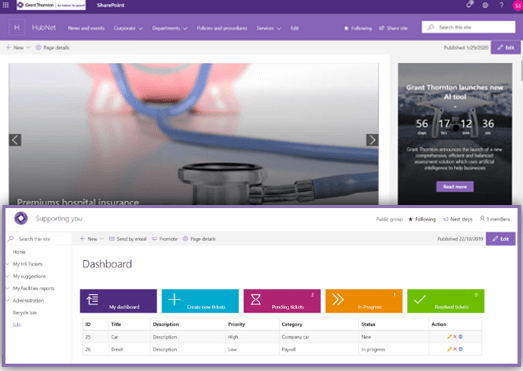Open the notifications icon in top bar
The image size is (523, 371).
[x=470, y=5]
